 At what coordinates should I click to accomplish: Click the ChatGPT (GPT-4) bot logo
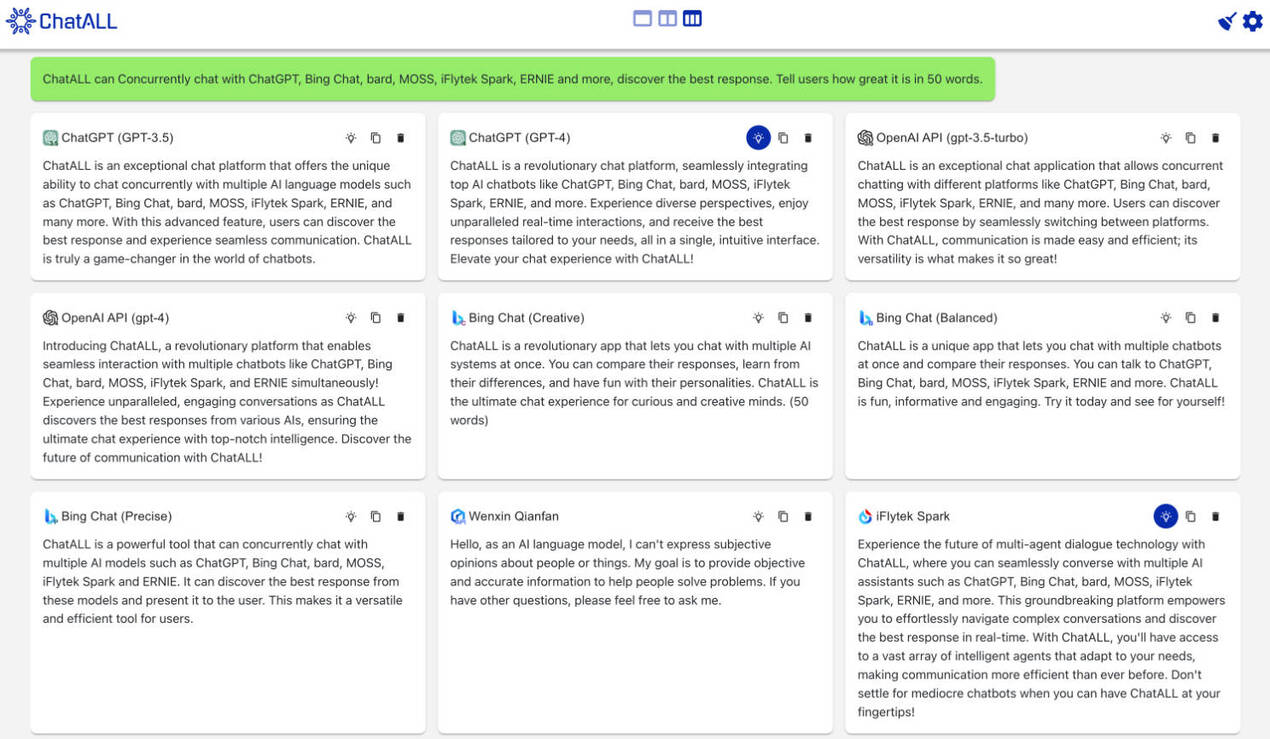point(458,138)
